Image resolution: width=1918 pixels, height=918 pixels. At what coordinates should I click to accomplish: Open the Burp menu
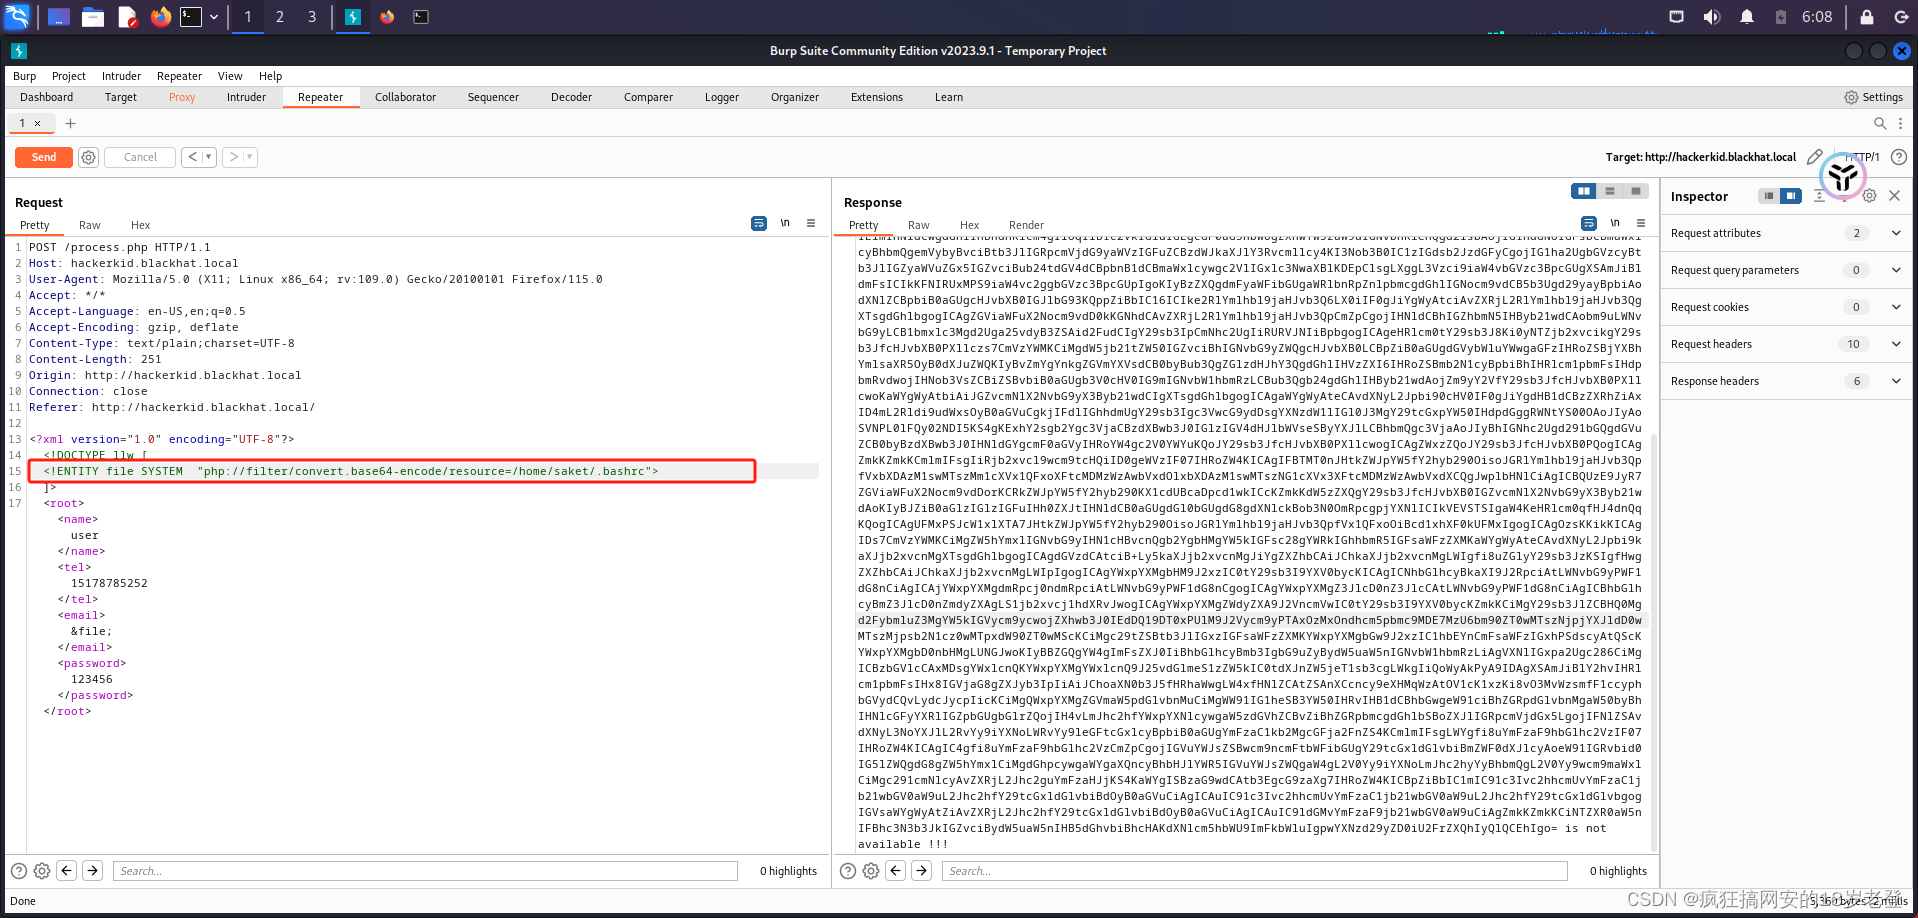coord(24,76)
